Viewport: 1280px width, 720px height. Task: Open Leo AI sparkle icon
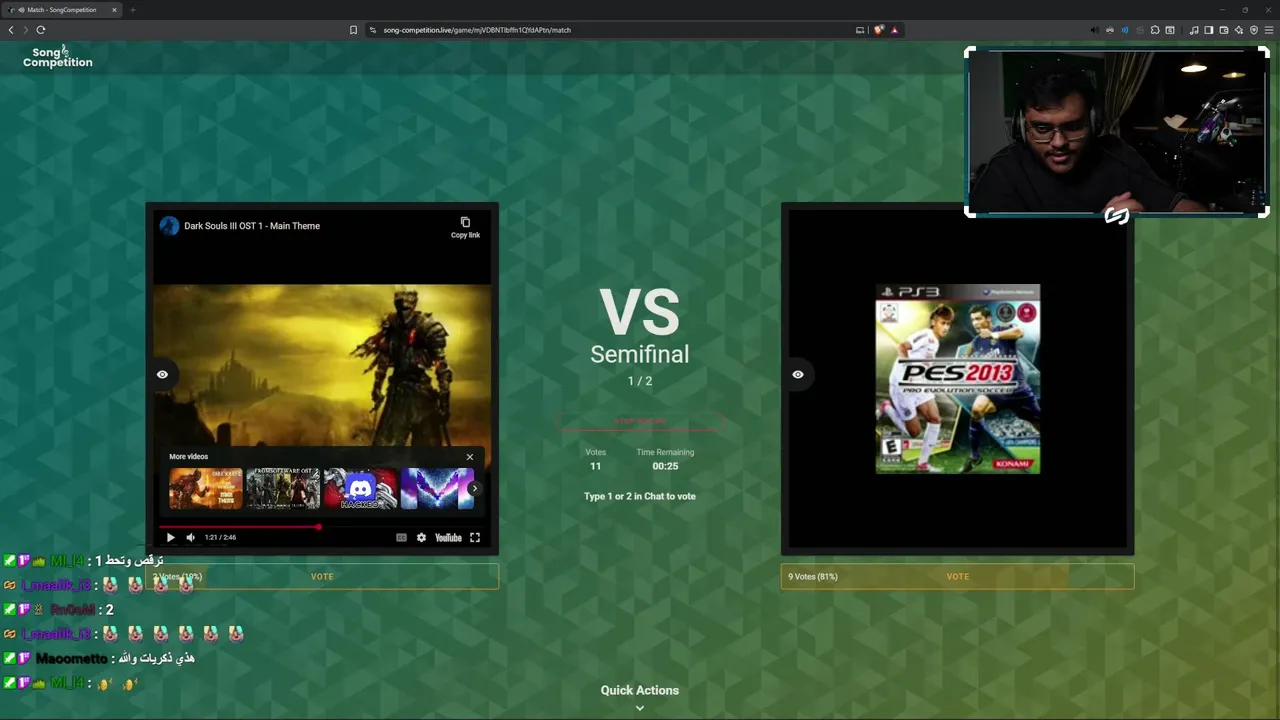[1239, 30]
